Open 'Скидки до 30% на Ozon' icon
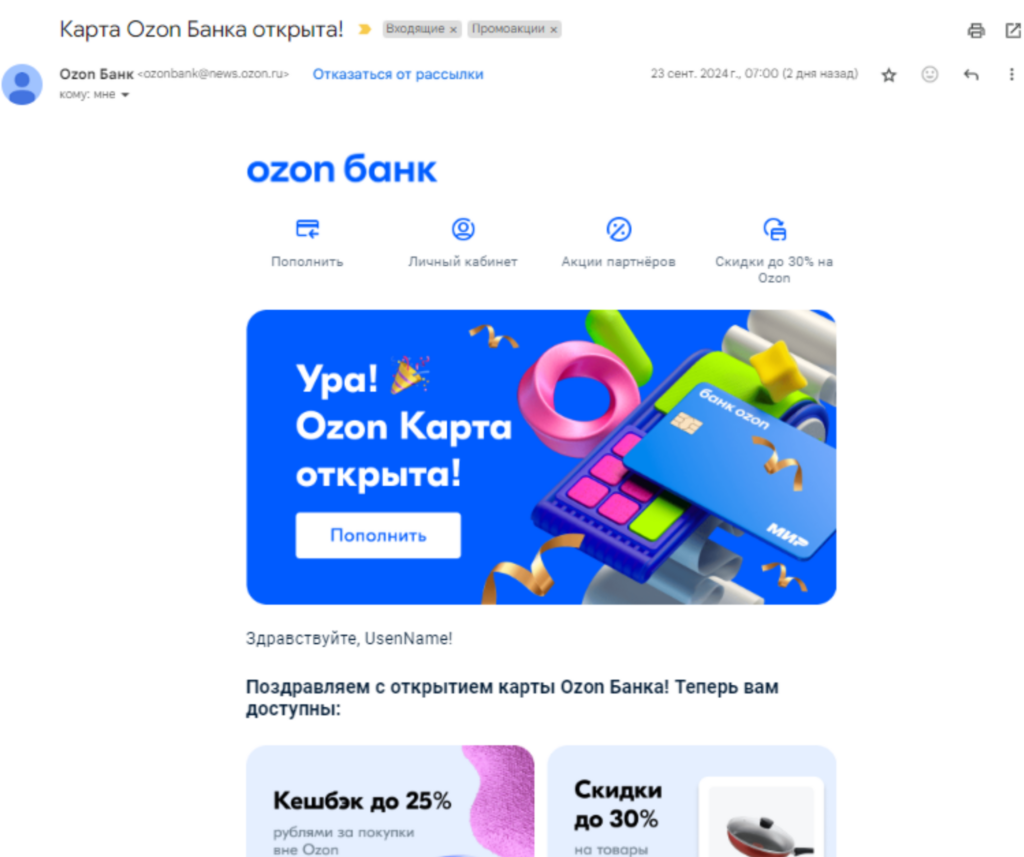The width and height of the screenshot is (1024, 857). 775,229
